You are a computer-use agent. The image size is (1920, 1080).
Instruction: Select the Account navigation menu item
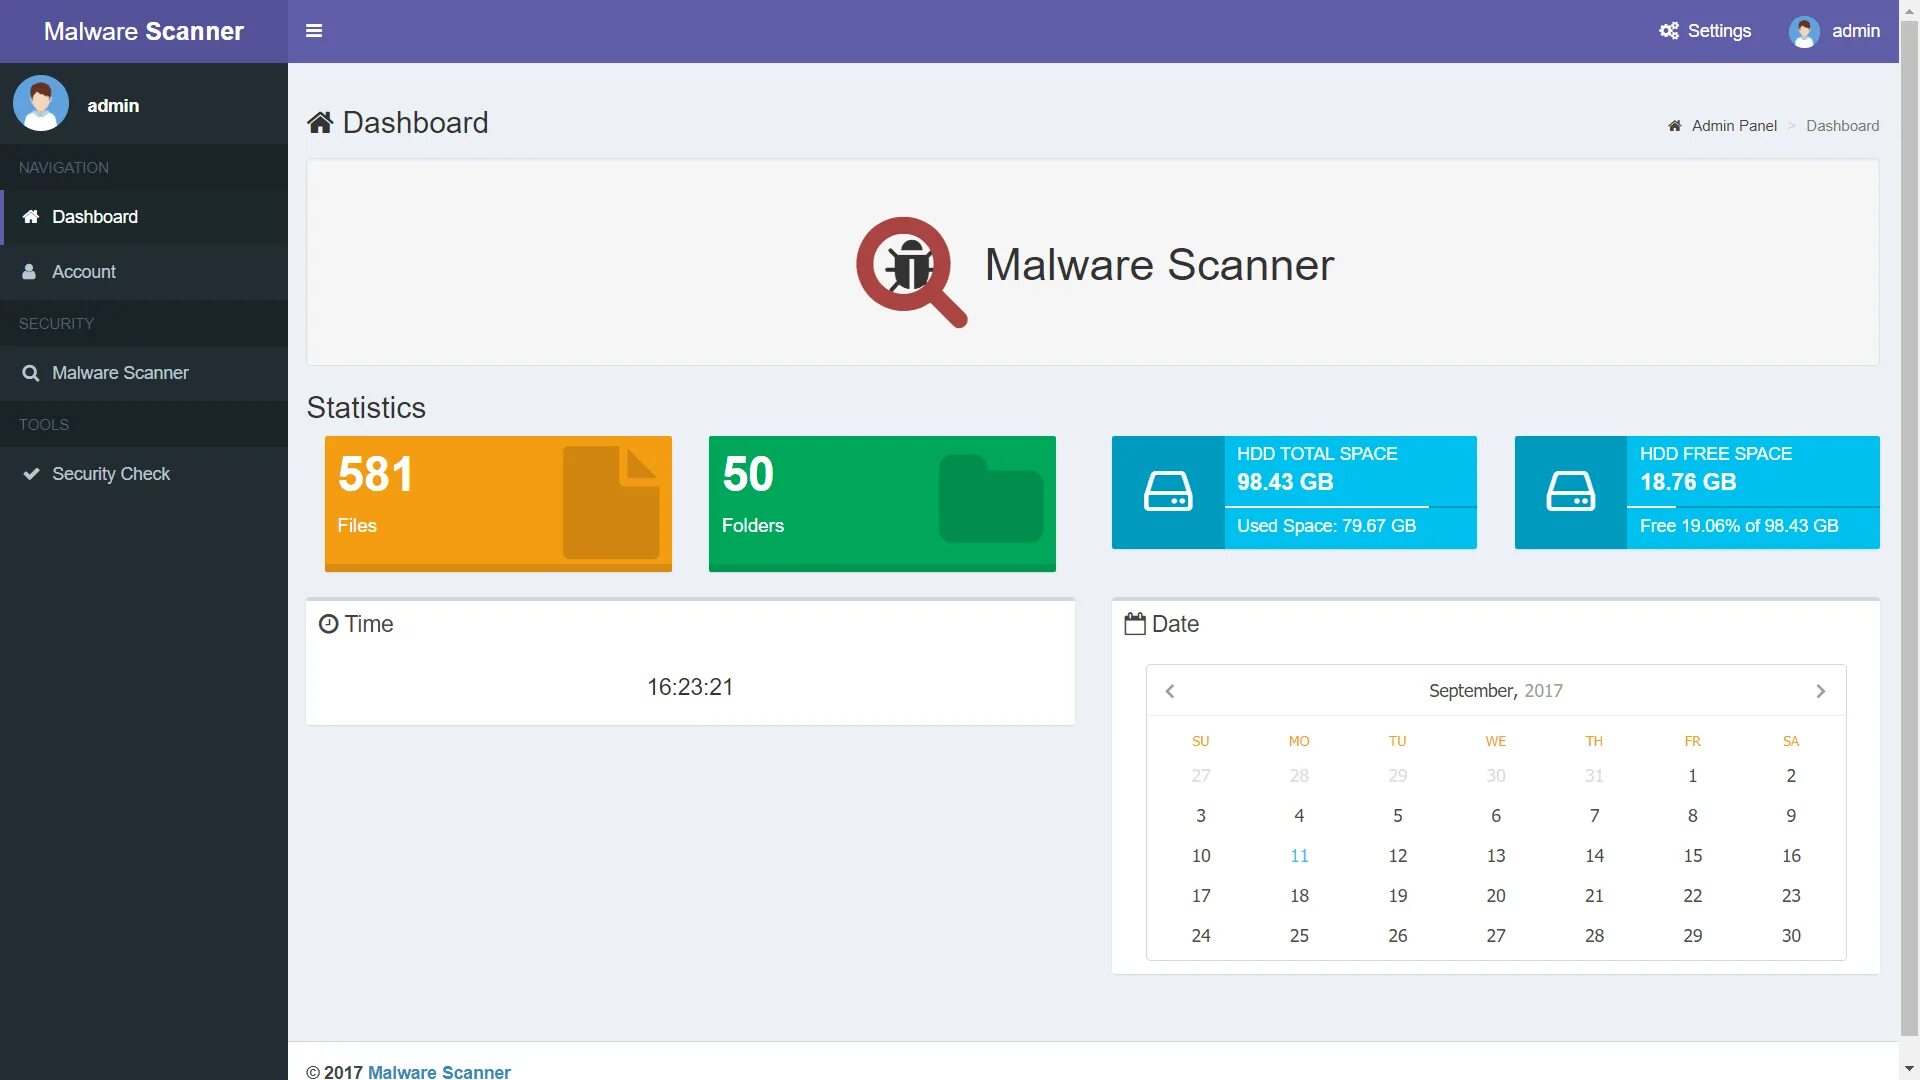(83, 272)
